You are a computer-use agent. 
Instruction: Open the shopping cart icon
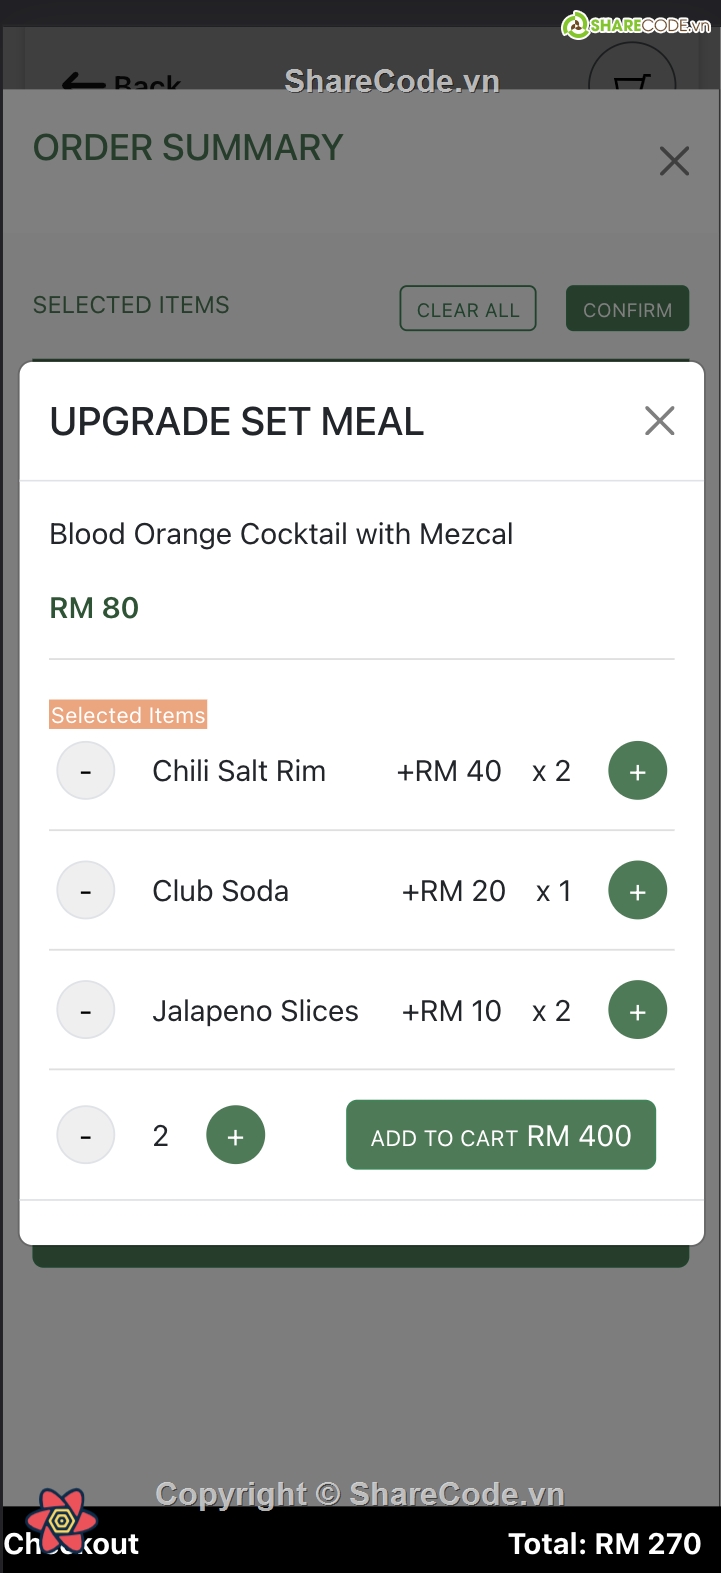click(x=632, y=78)
